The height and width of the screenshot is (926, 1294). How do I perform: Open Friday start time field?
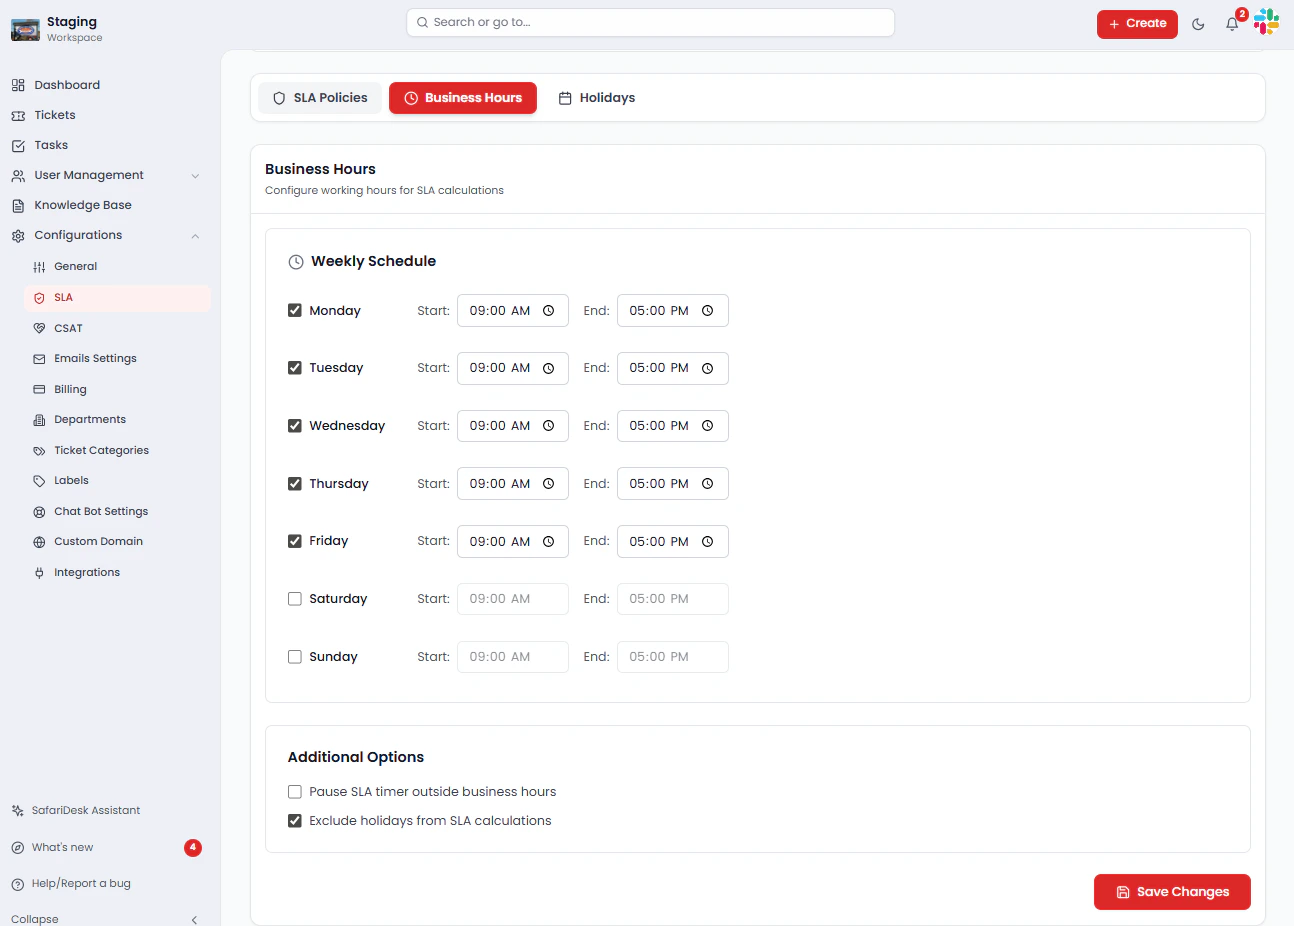(x=513, y=542)
